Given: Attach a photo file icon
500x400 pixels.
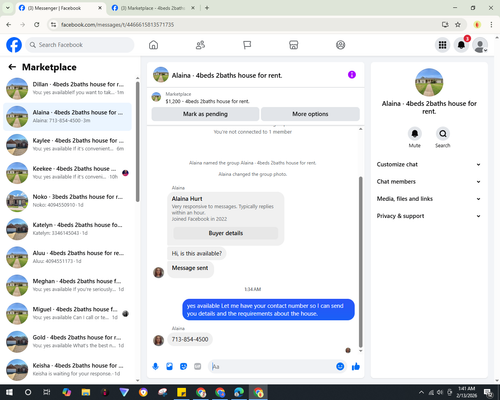Looking at the screenshot, I should click(170, 367).
